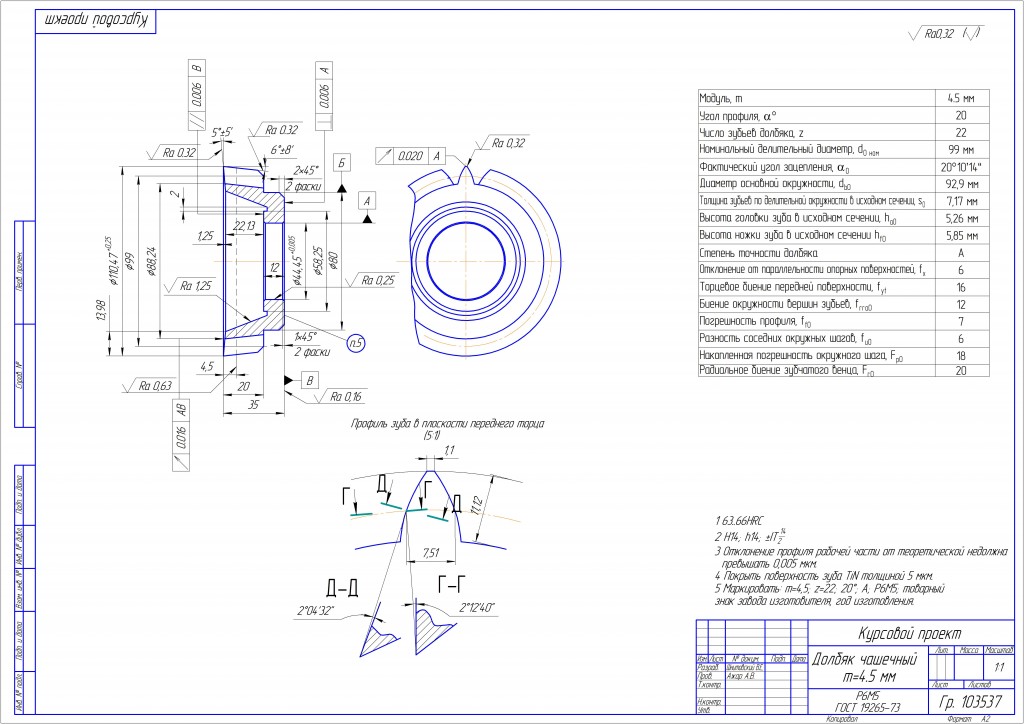Click the '5,85 мм' tooth root height value
Viewport: 1024px width, 724px height.
coord(962,236)
